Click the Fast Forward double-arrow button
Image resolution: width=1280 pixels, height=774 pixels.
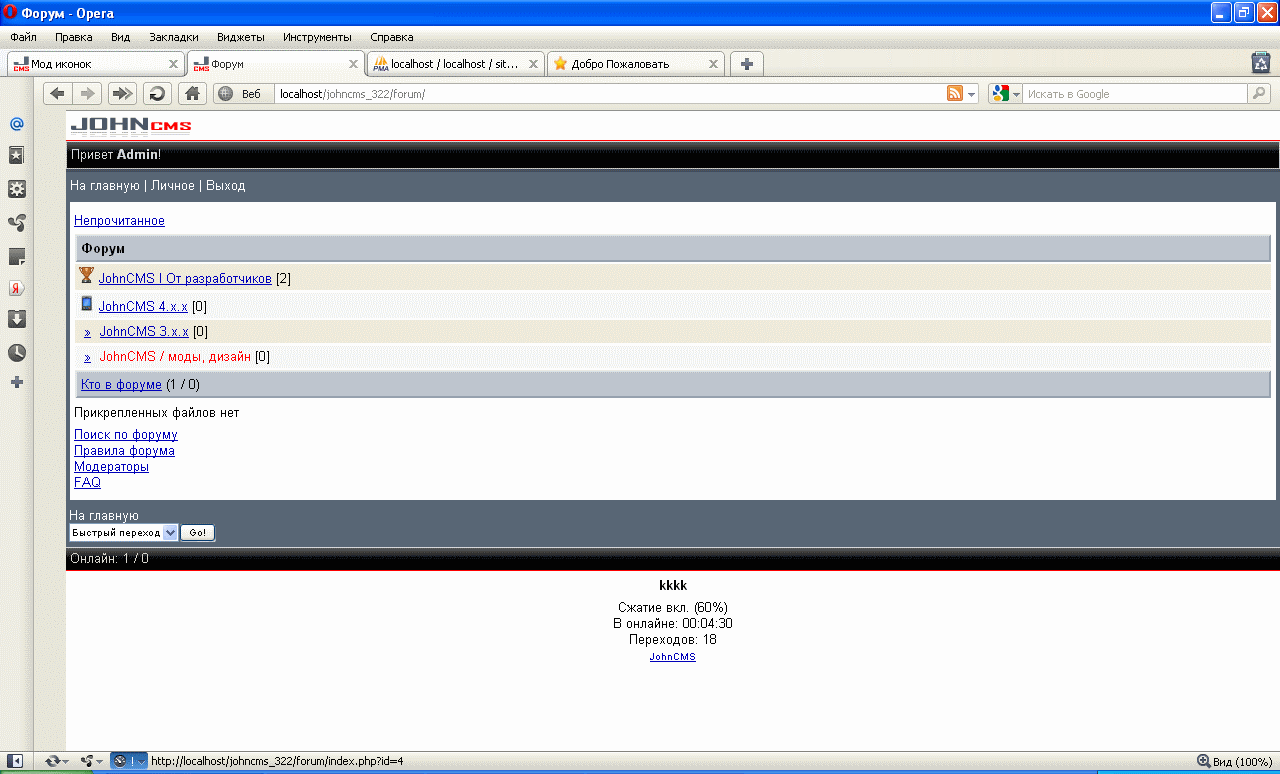click(x=122, y=94)
